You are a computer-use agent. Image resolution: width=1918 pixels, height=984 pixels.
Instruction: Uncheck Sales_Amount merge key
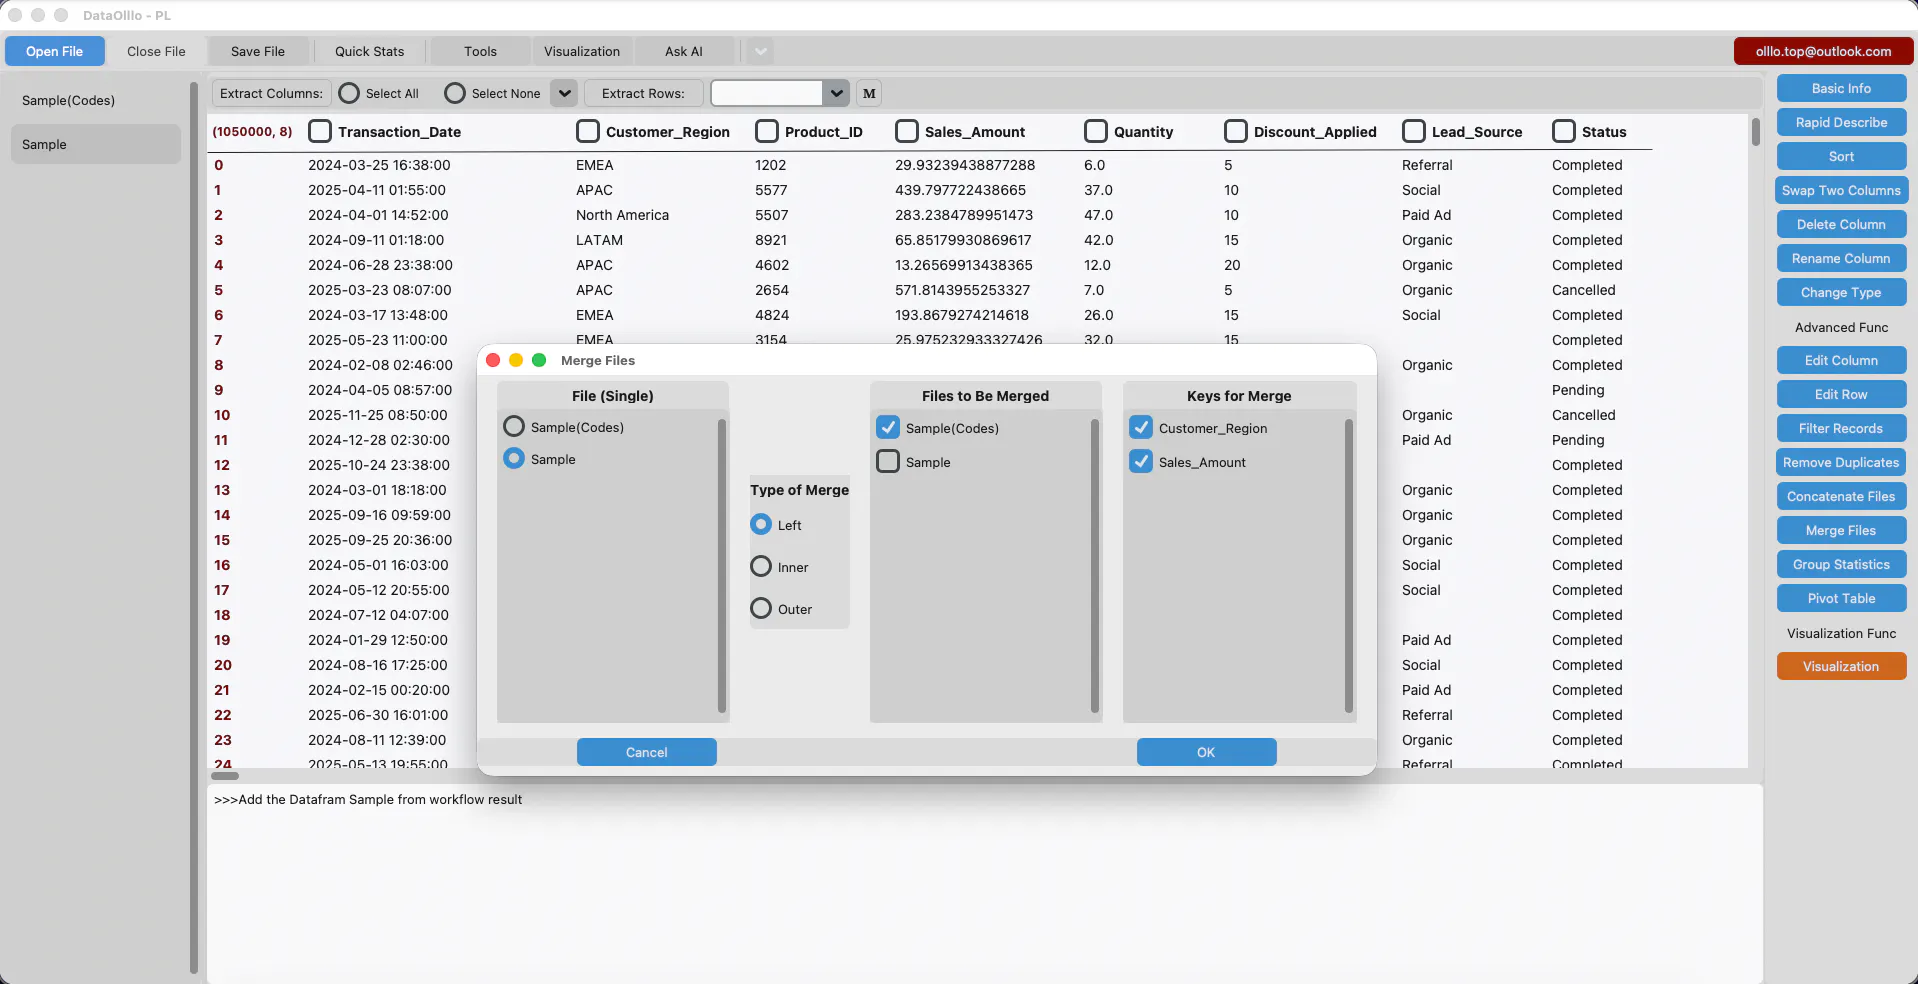pos(1141,461)
